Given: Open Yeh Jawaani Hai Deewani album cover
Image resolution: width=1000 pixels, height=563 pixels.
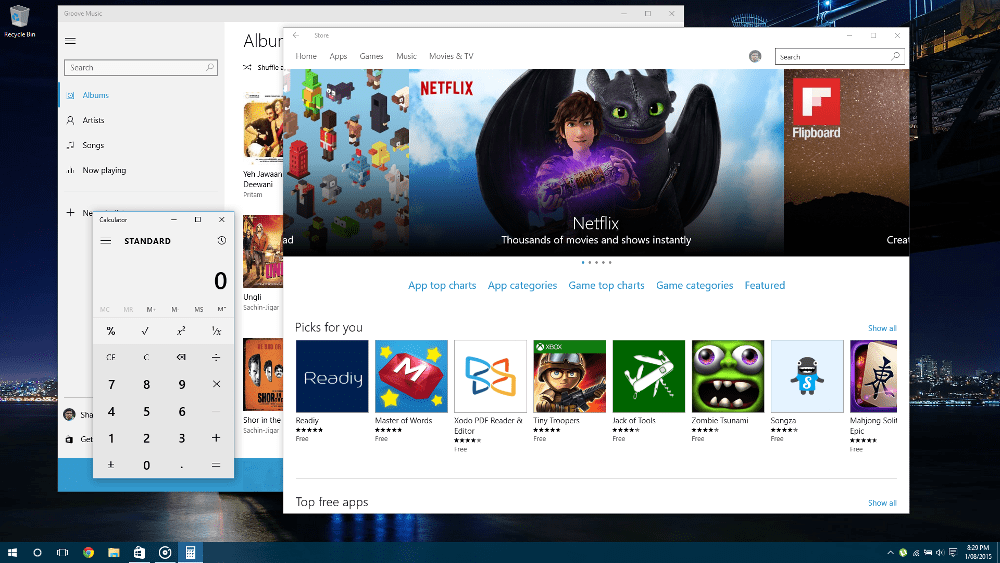Looking at the screenshot, I should (263, 129).
